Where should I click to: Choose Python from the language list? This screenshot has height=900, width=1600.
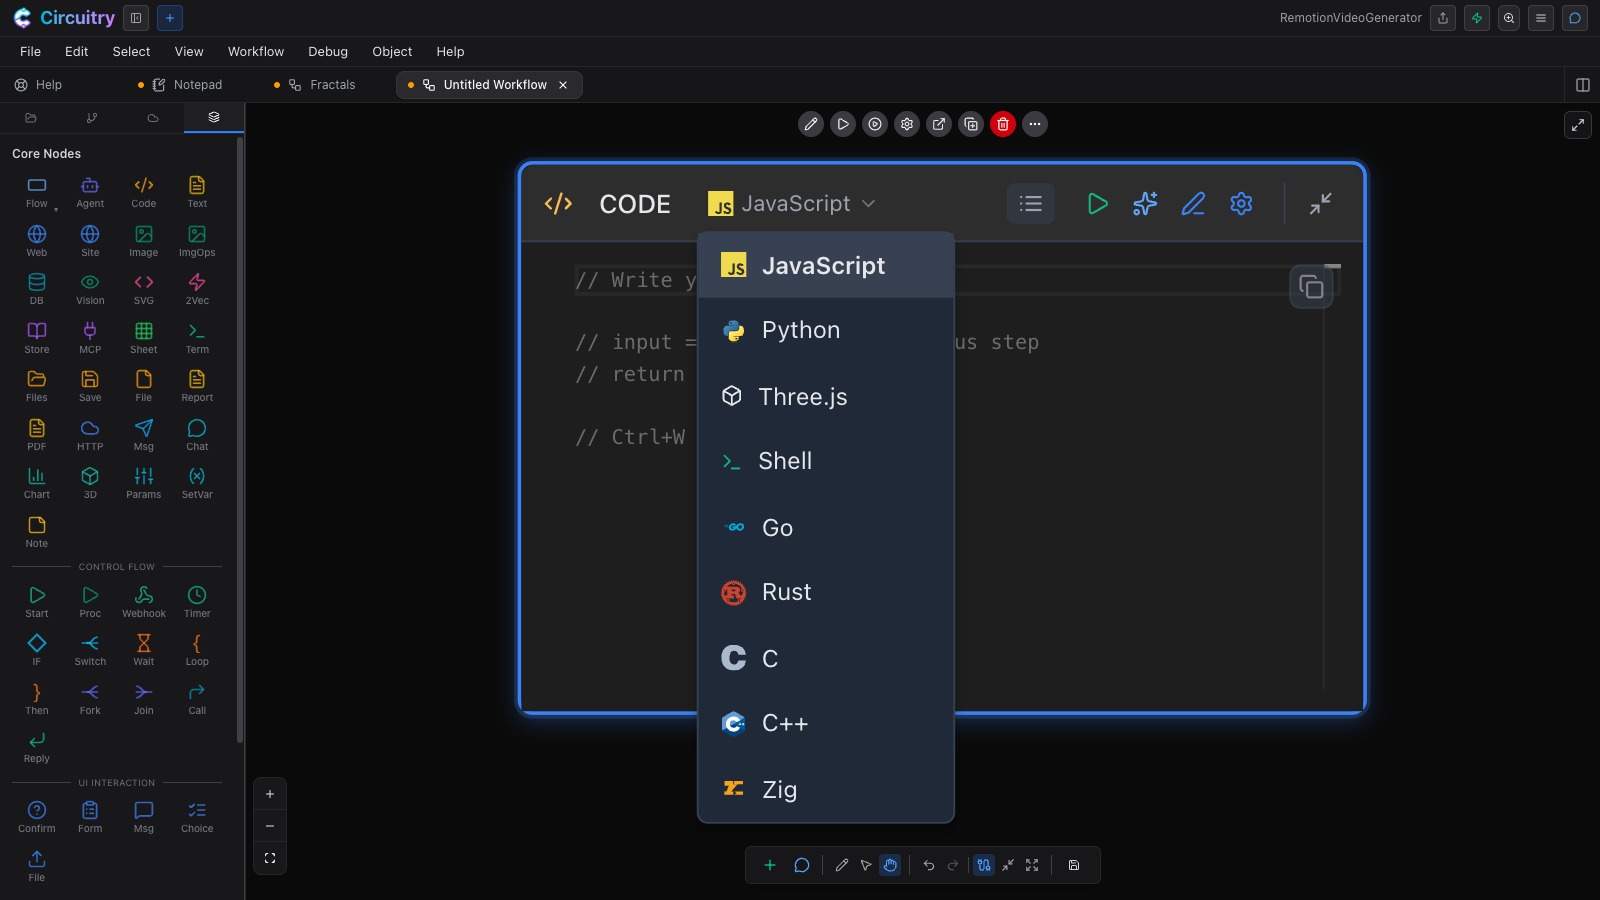[826, 330]
